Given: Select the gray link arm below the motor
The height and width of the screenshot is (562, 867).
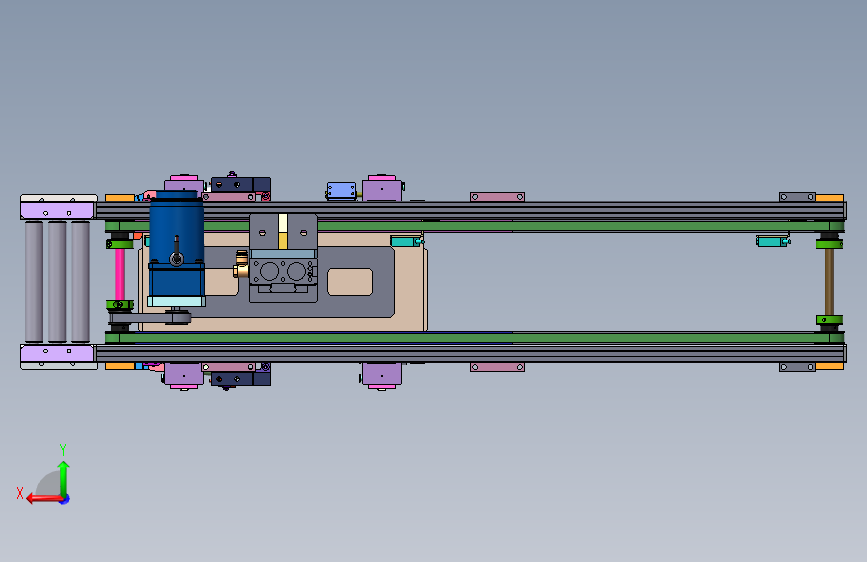Looking at the screenshot, I should point(149,318).
